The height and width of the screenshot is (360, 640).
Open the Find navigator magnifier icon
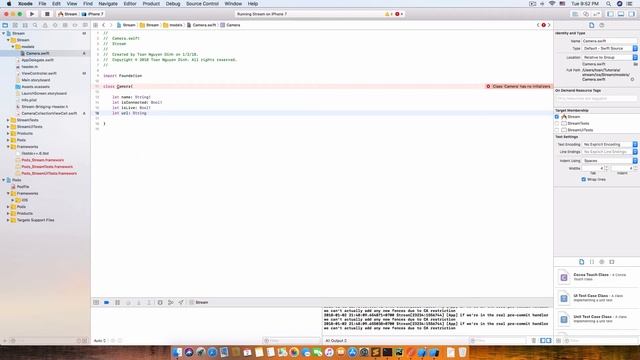(35, 25)
